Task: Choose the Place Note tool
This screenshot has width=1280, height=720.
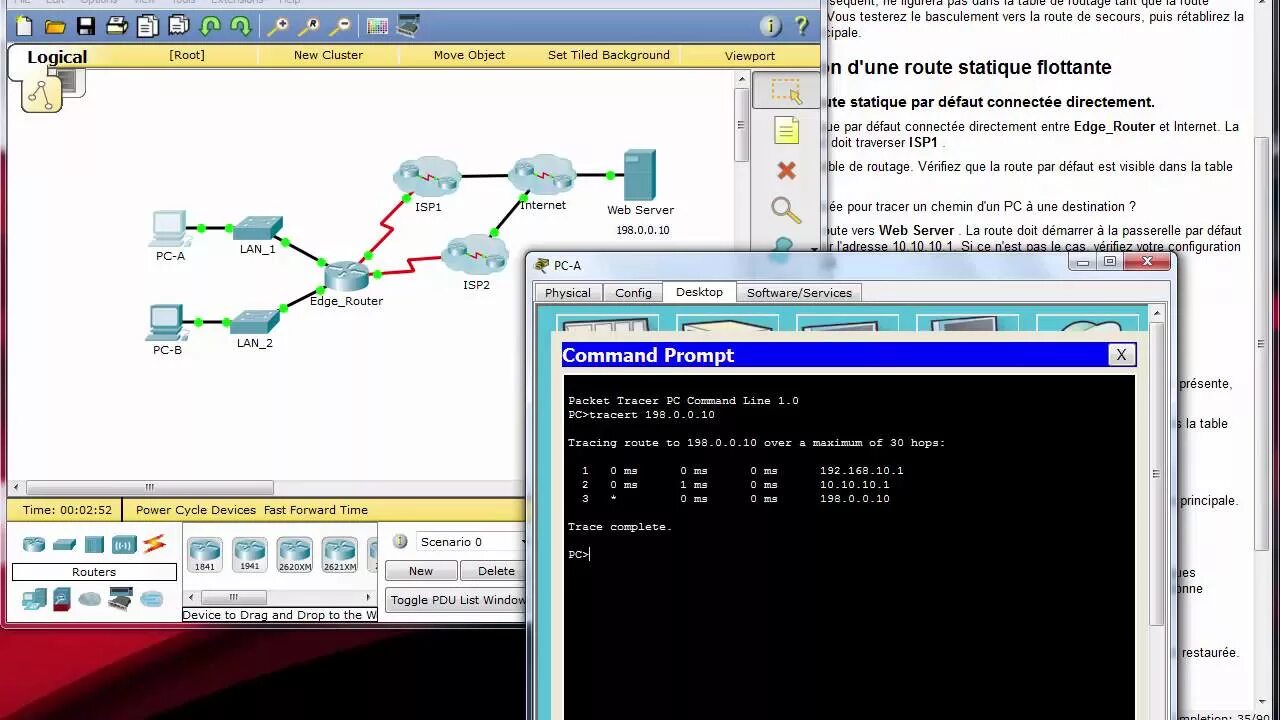Action: point(786,131)
